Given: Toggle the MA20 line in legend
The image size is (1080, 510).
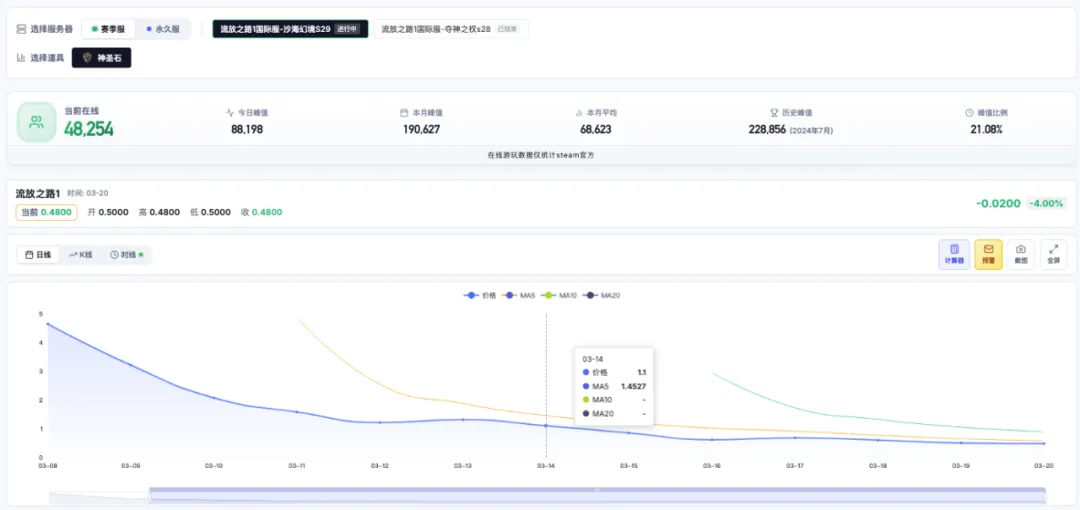Looking at the screenshot, I should pos(601,295).
